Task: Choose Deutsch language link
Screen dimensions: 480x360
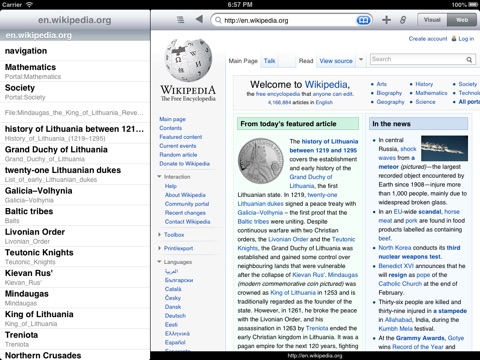Action: 175,316
